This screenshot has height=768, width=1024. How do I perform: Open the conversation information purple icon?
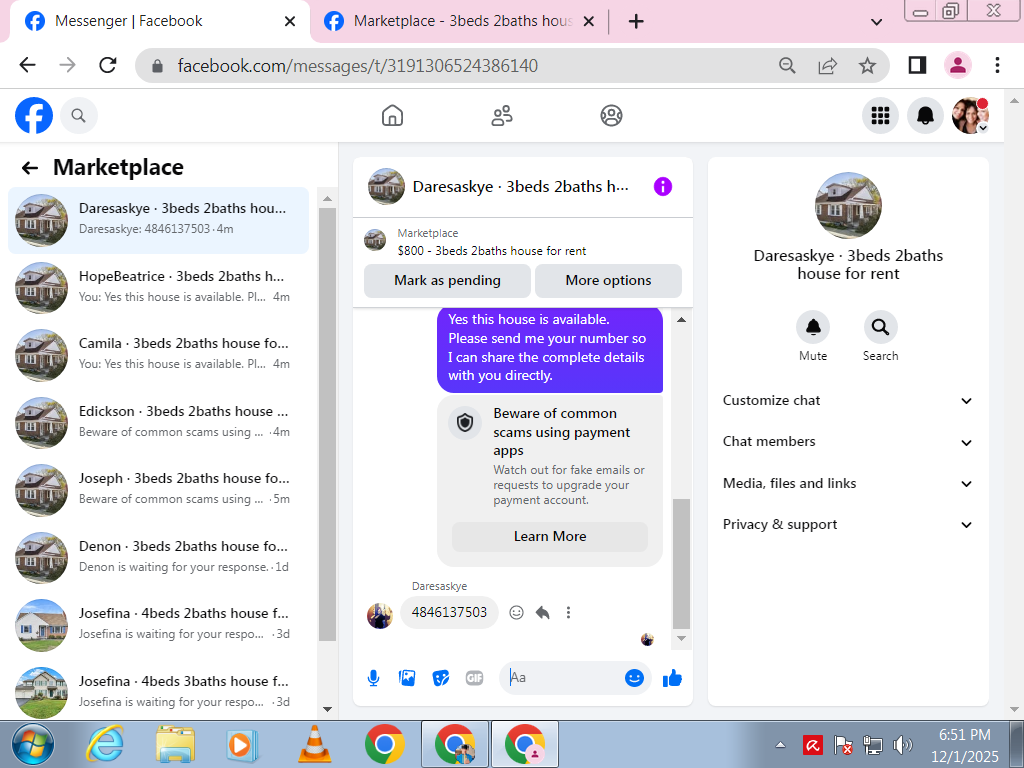pos(663,187)
